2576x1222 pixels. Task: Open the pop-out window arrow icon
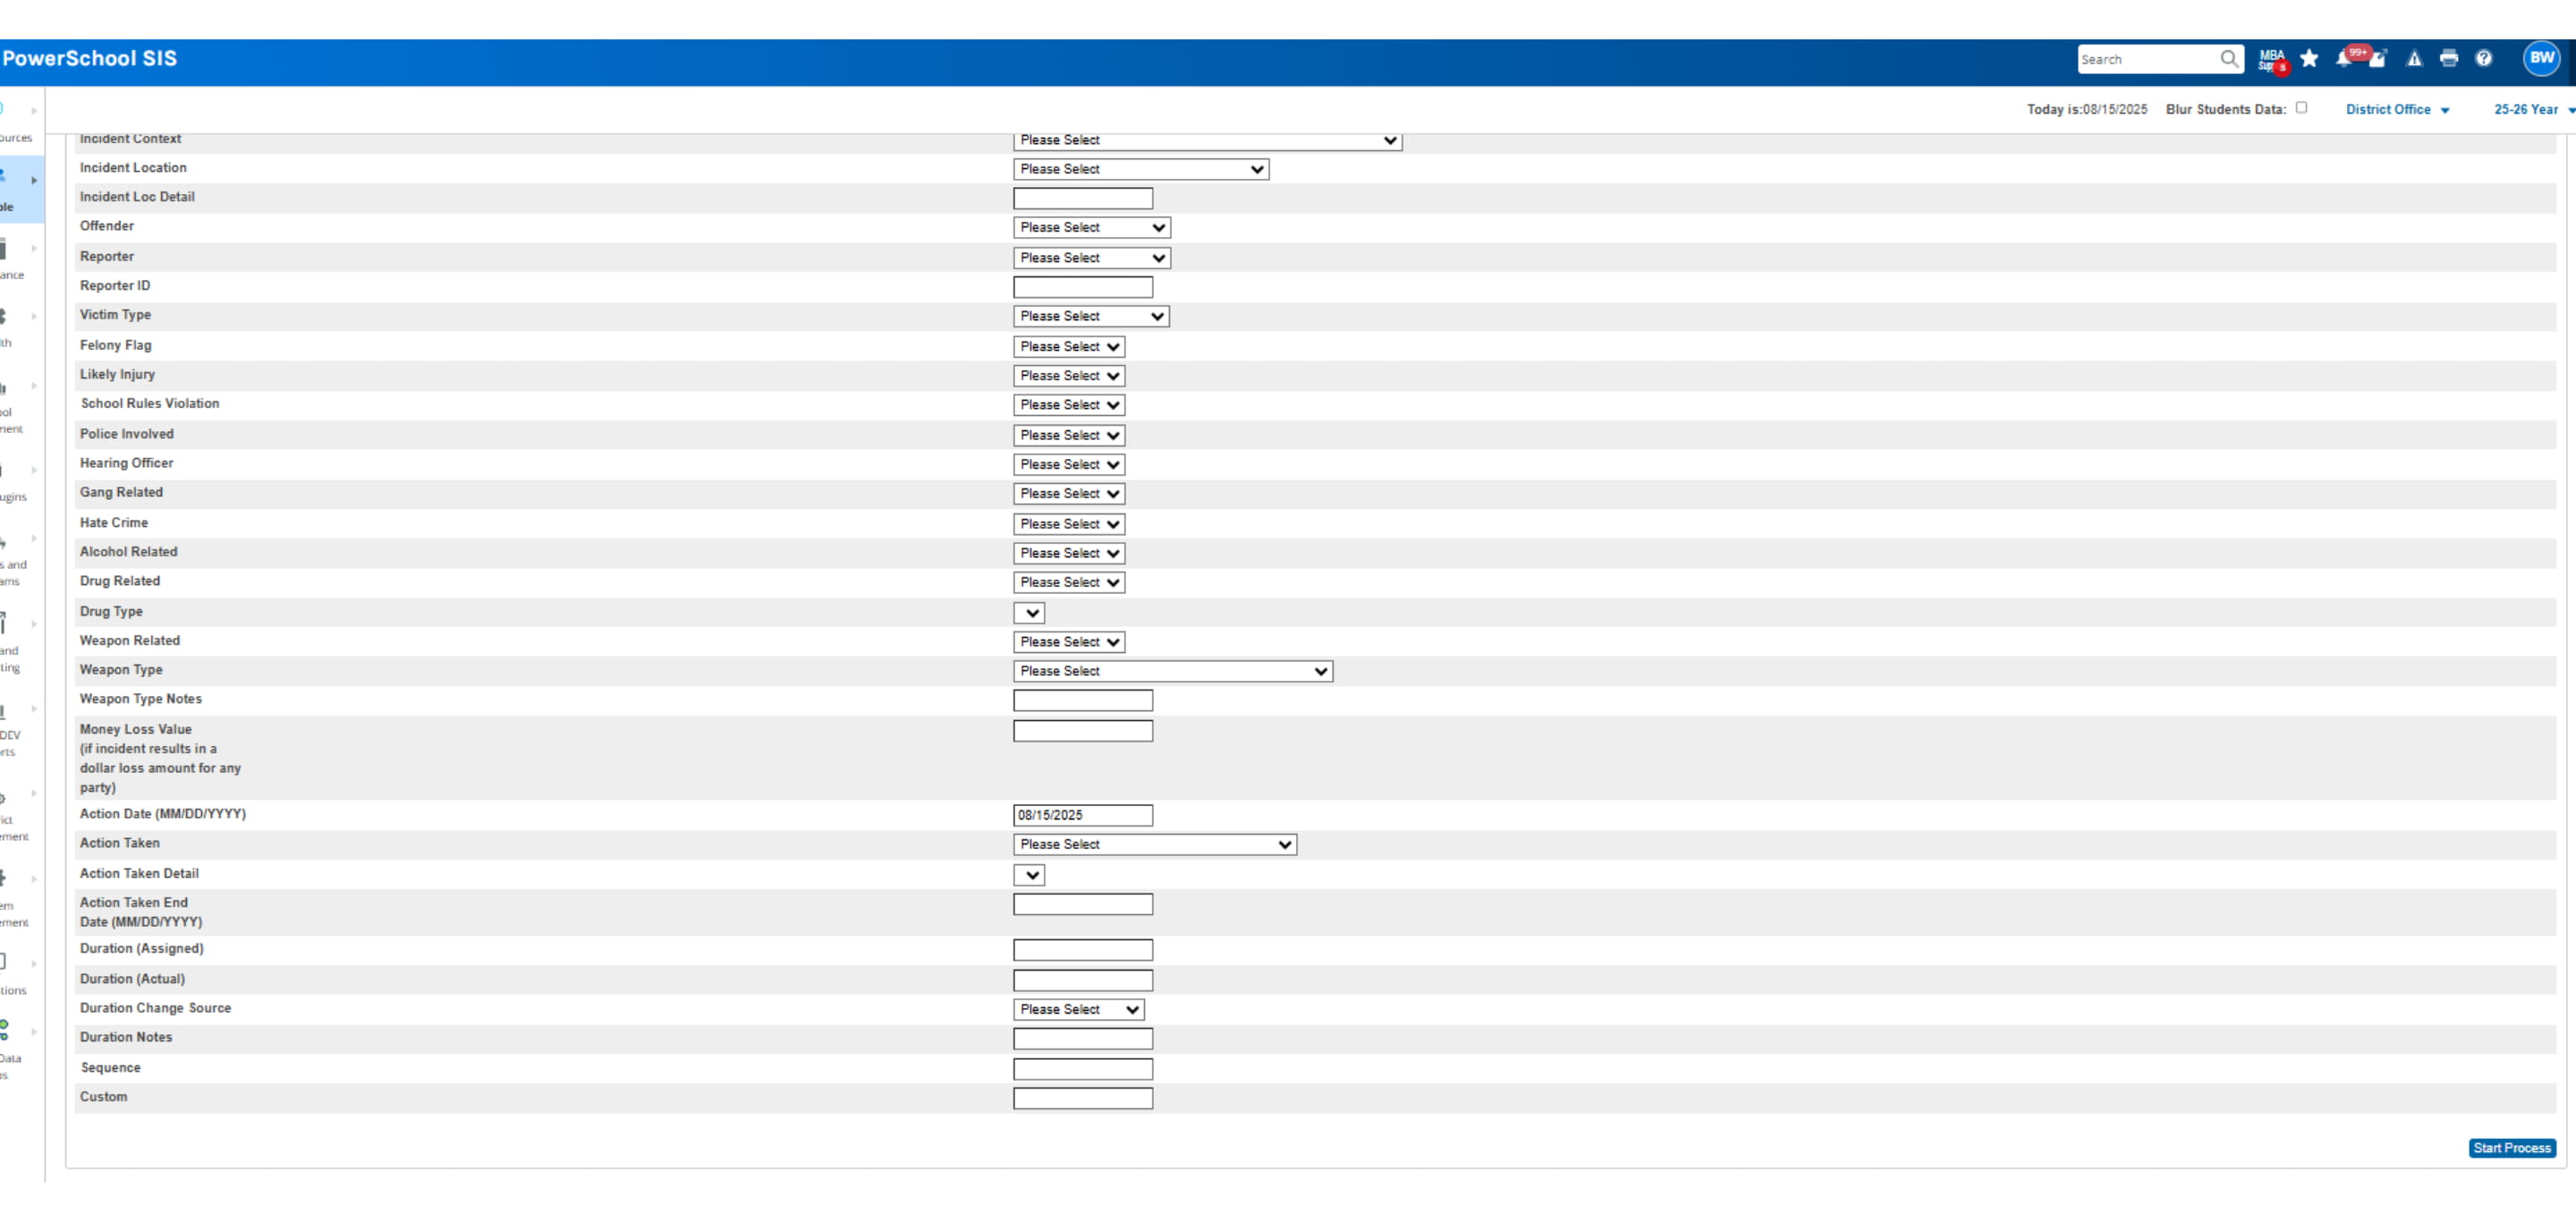(2378, 59)
